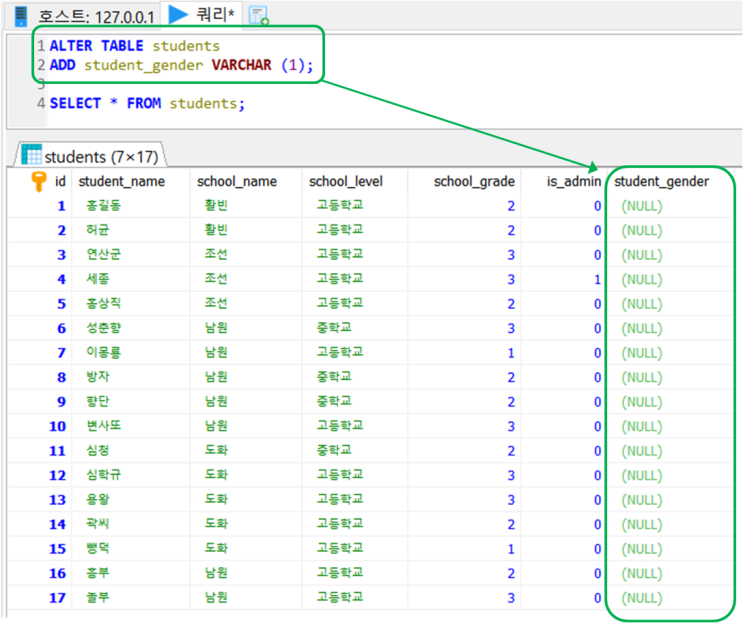Screen dimensions: 743x623
Task: Click school_level 중학교 in row 6
Action: 335,328
